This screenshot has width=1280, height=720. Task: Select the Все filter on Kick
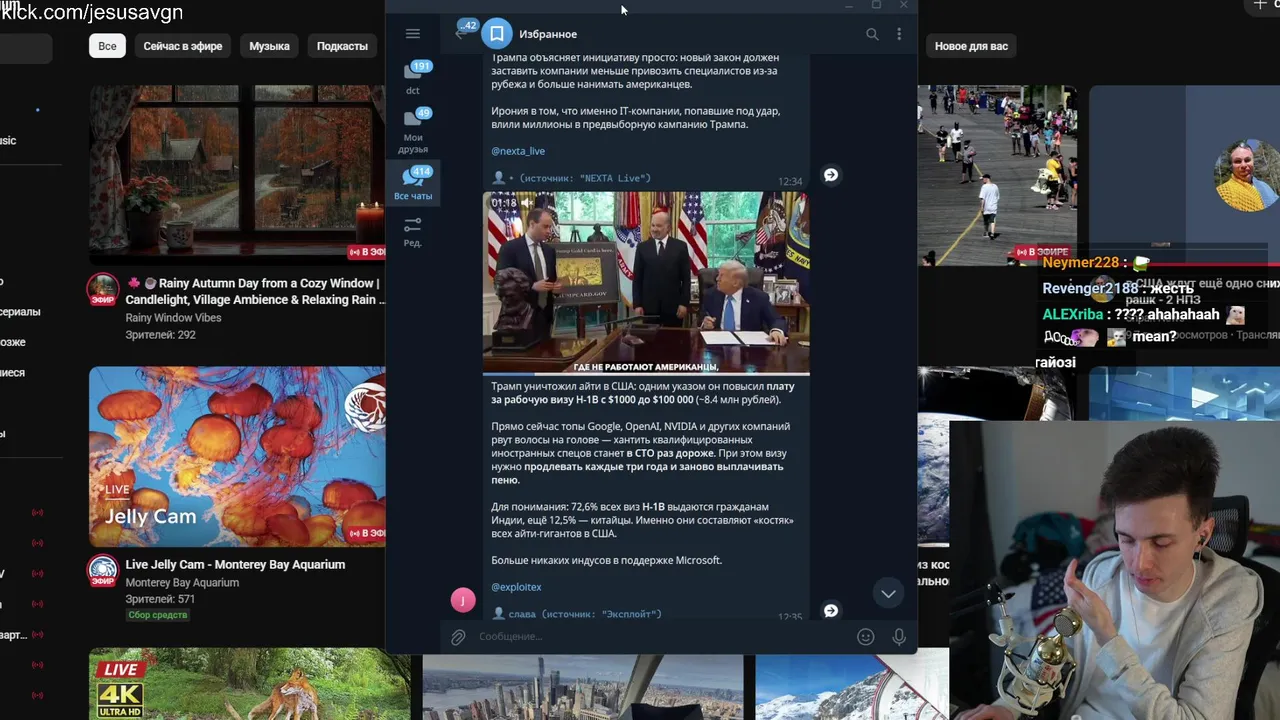[x=107, y=46]
